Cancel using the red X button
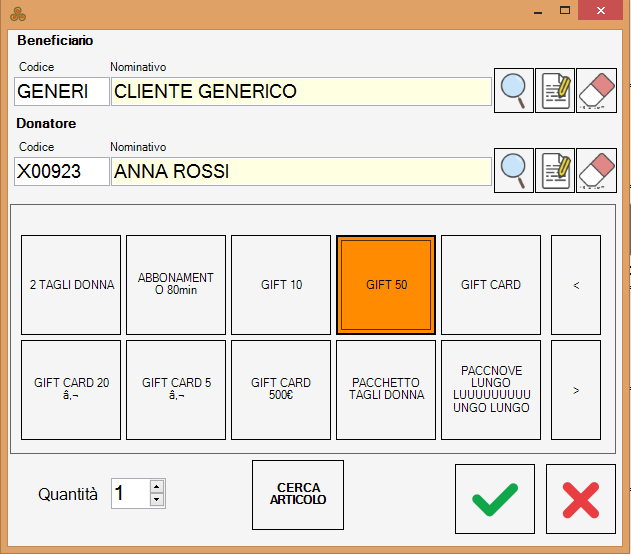Viewport: 631px width, 554px height. 581,498
